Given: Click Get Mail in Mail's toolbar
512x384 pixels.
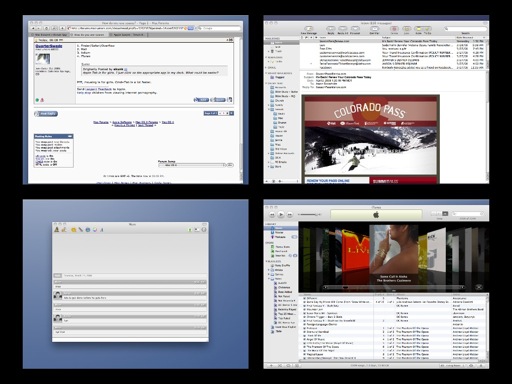Looking at the screenshot, I should [374, 29].
